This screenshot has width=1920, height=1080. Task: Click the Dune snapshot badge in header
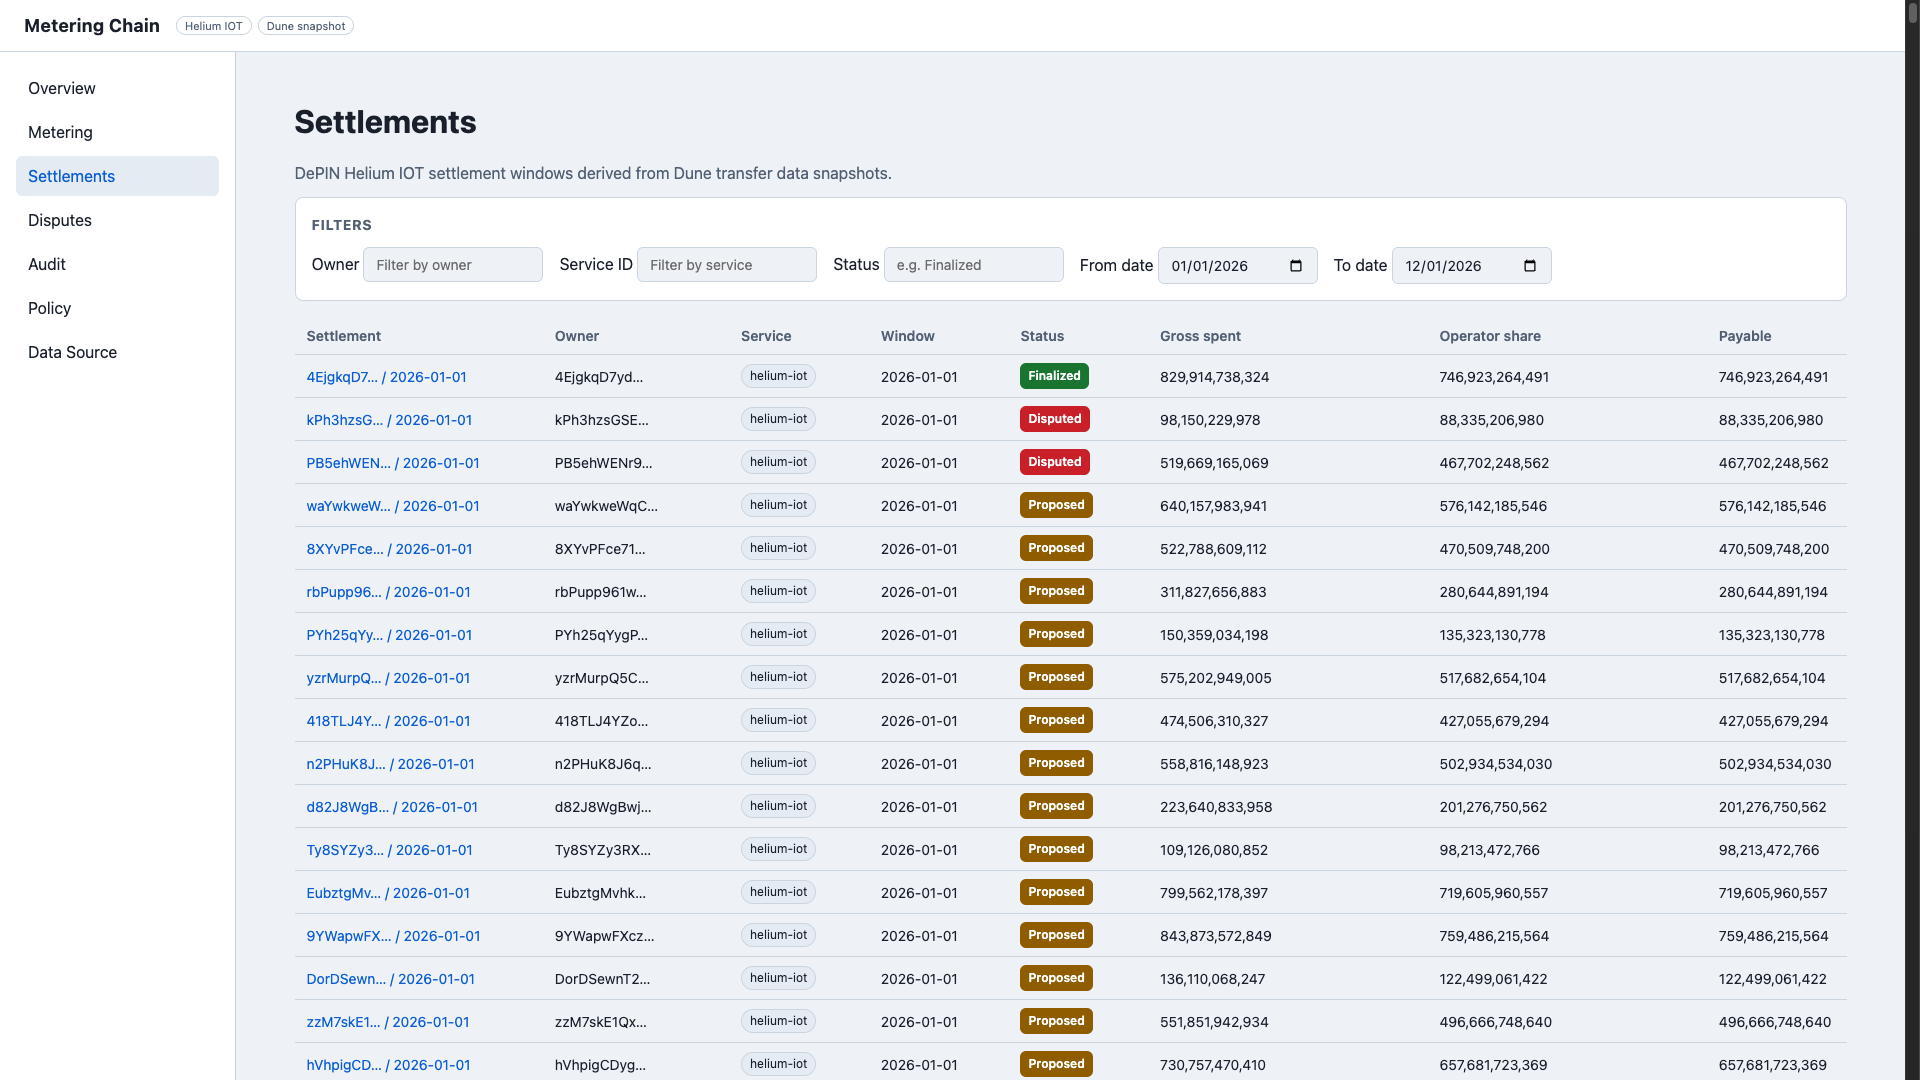pyautogui.click(x=305, y=26)
